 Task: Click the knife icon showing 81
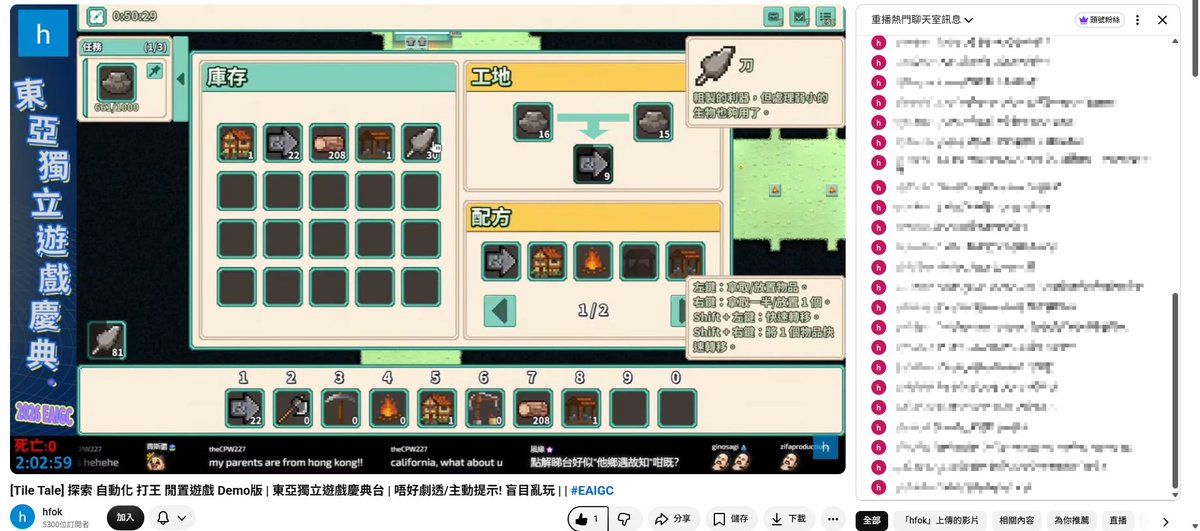coord(106,340)
